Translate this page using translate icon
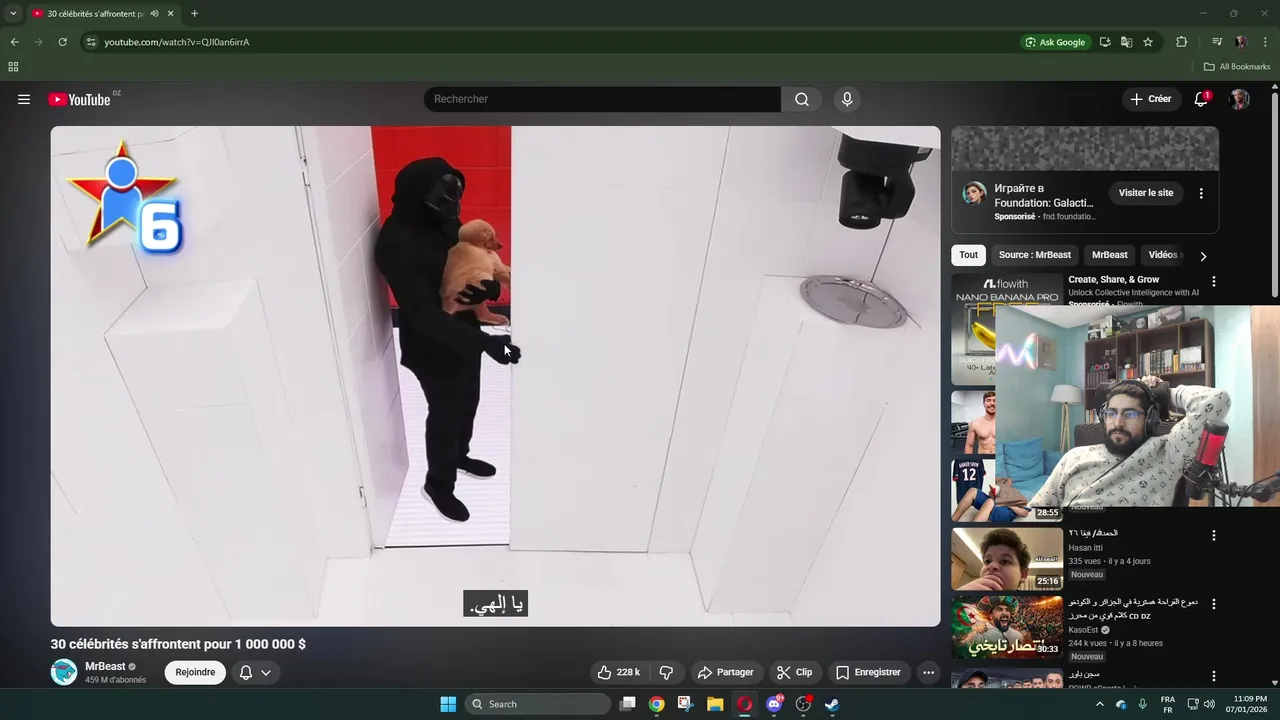This screenshot has height=720, width=1280. (x=1126, y=42)
